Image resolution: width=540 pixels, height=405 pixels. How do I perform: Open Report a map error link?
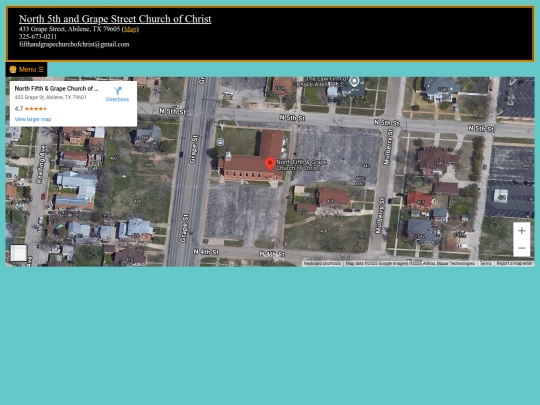point(514,263)
